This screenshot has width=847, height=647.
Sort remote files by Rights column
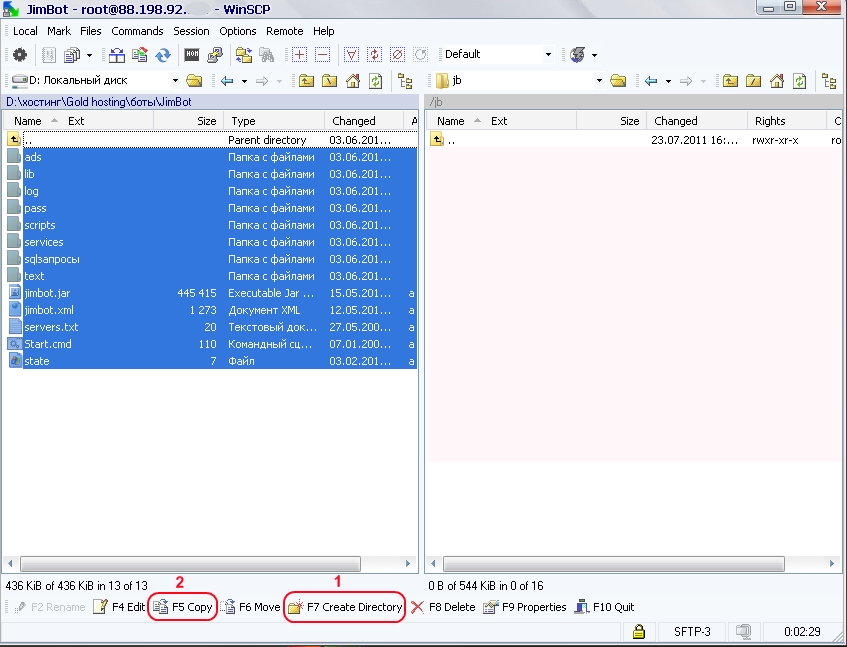click(x=787, y=121)
